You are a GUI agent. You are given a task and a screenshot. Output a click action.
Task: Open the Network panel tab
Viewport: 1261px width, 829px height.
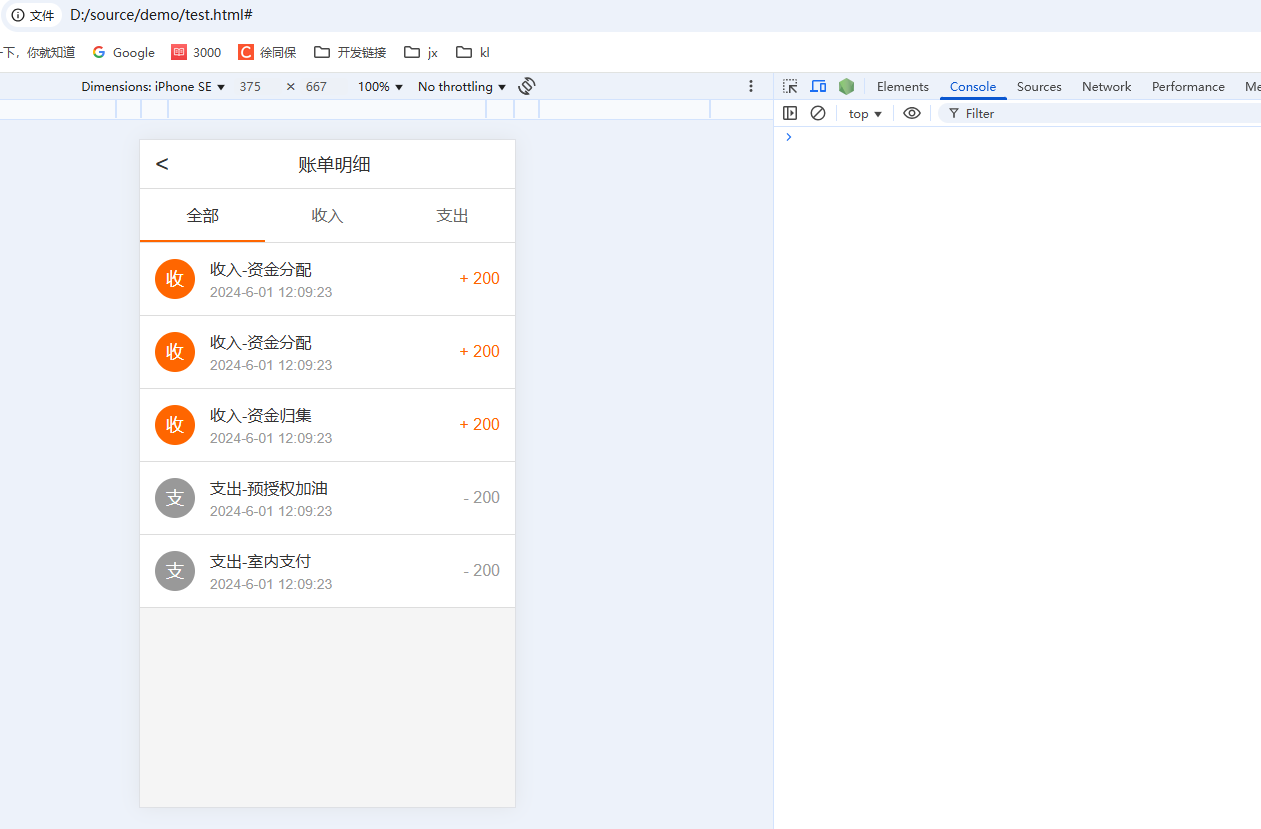pos(1106,87)
